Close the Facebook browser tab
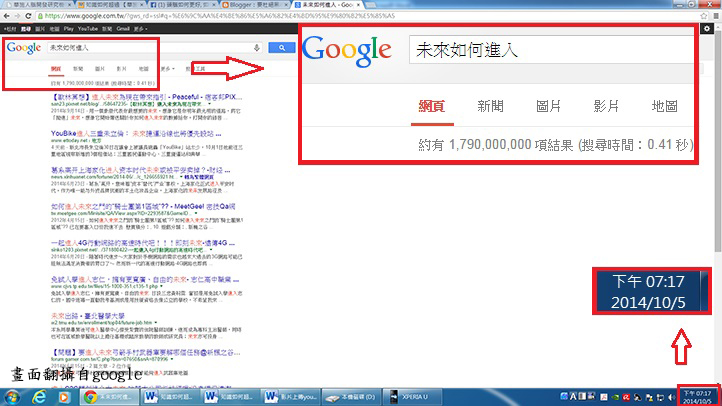The height and width of the screenshot is (406, 722). click(x=214, y=5)
